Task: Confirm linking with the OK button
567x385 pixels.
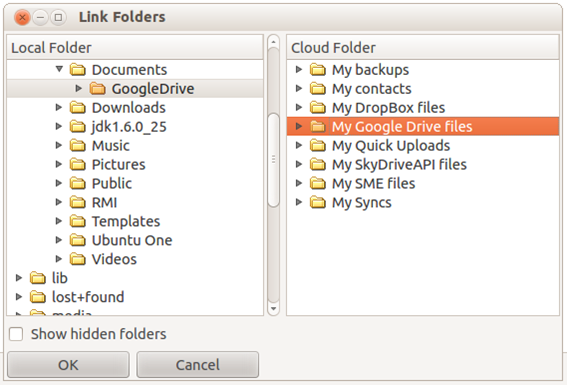Action: point(68,365)
